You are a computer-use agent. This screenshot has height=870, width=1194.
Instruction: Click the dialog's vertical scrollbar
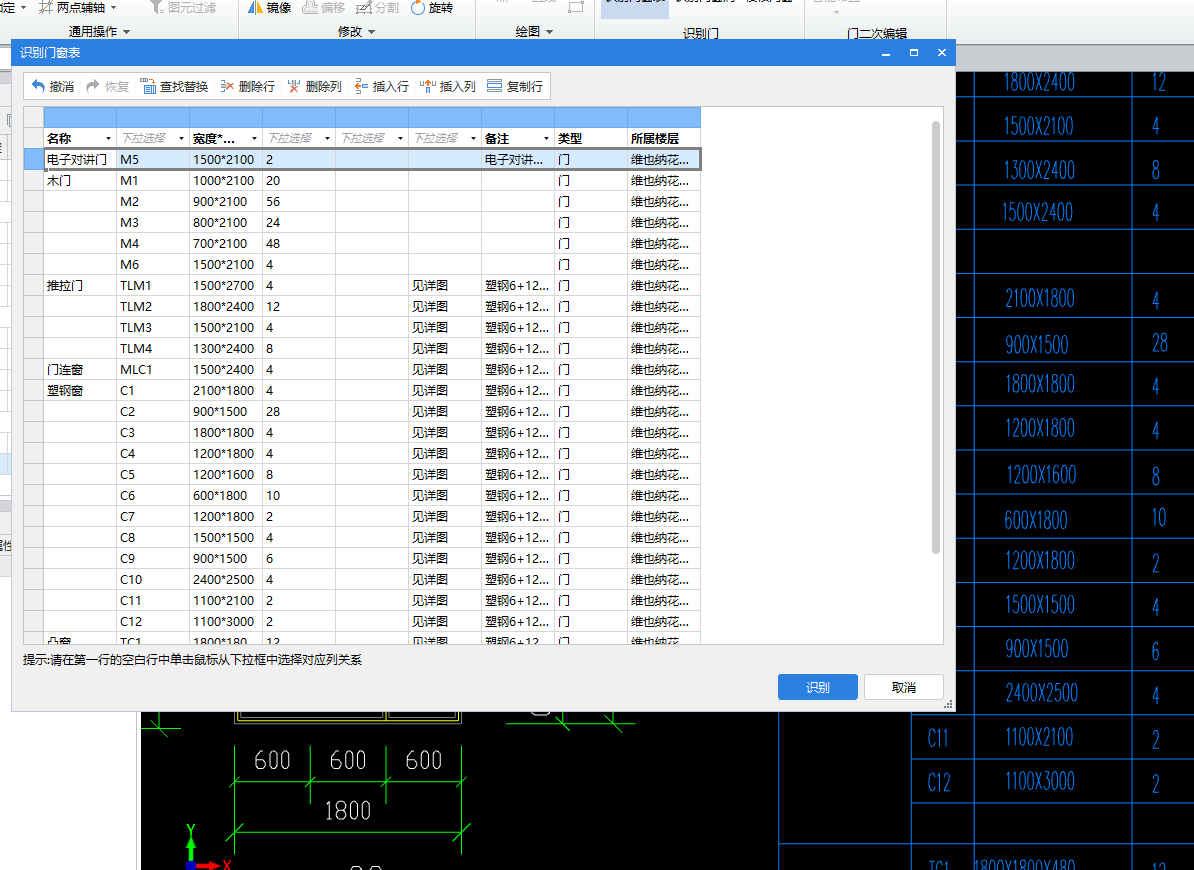[936, 337]
